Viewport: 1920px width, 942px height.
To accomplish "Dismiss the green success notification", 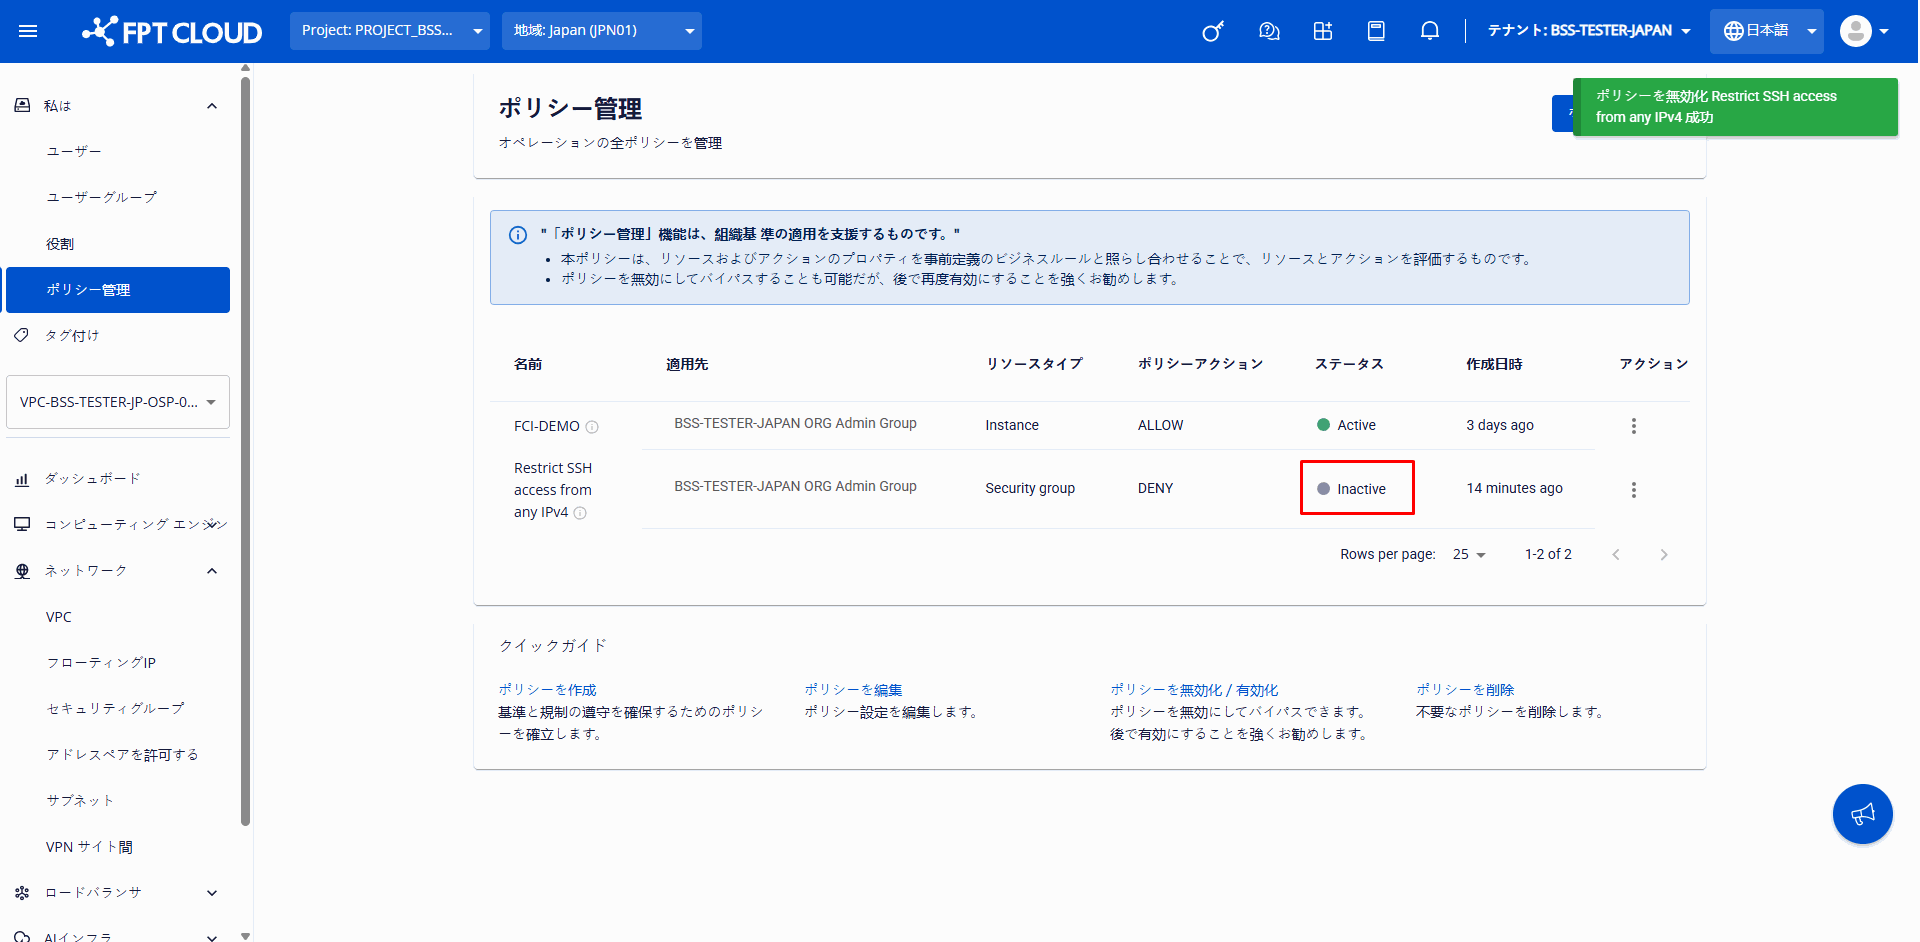I will pos(1735,107).
